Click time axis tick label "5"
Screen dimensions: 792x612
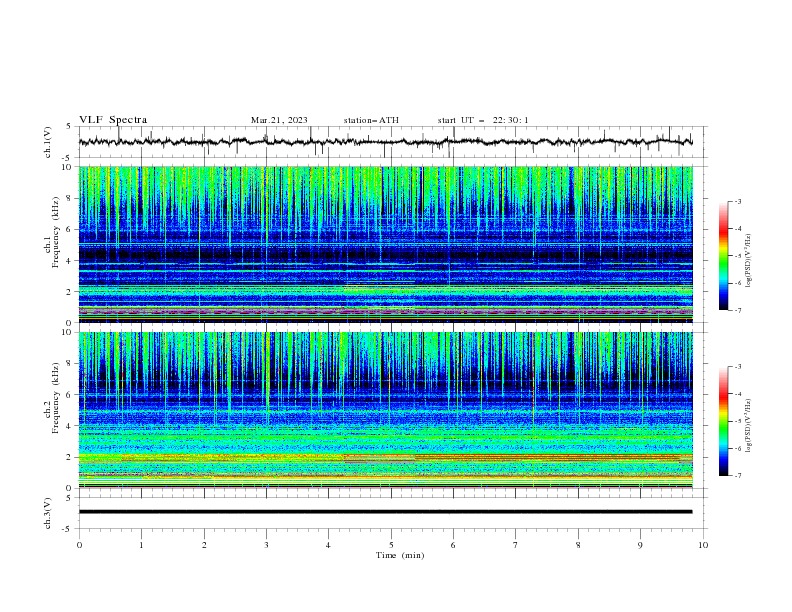391,545
